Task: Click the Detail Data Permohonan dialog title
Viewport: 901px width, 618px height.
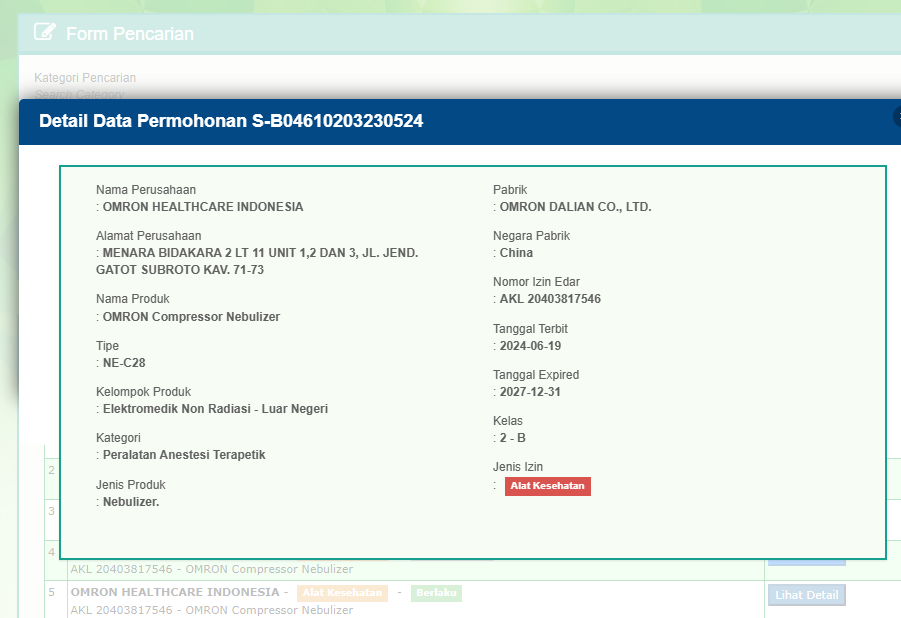Action: [230, 121]
